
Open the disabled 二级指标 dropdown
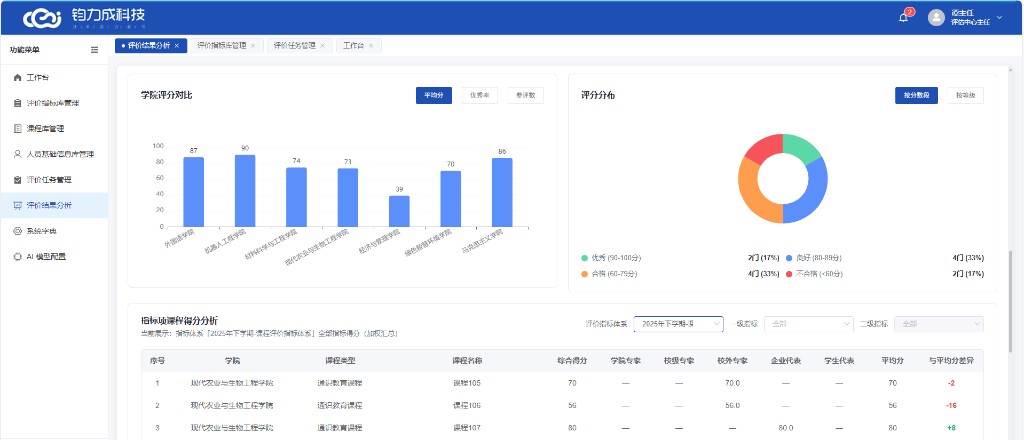point(939,324)
